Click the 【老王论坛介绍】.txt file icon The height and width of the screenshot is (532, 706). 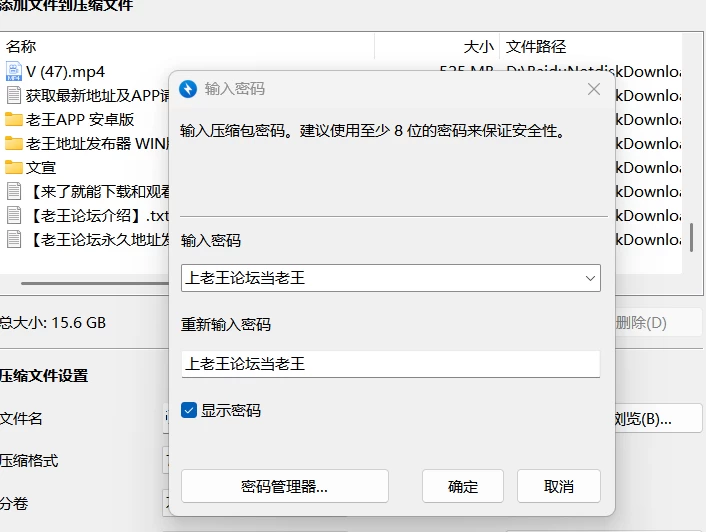point(14,215)
